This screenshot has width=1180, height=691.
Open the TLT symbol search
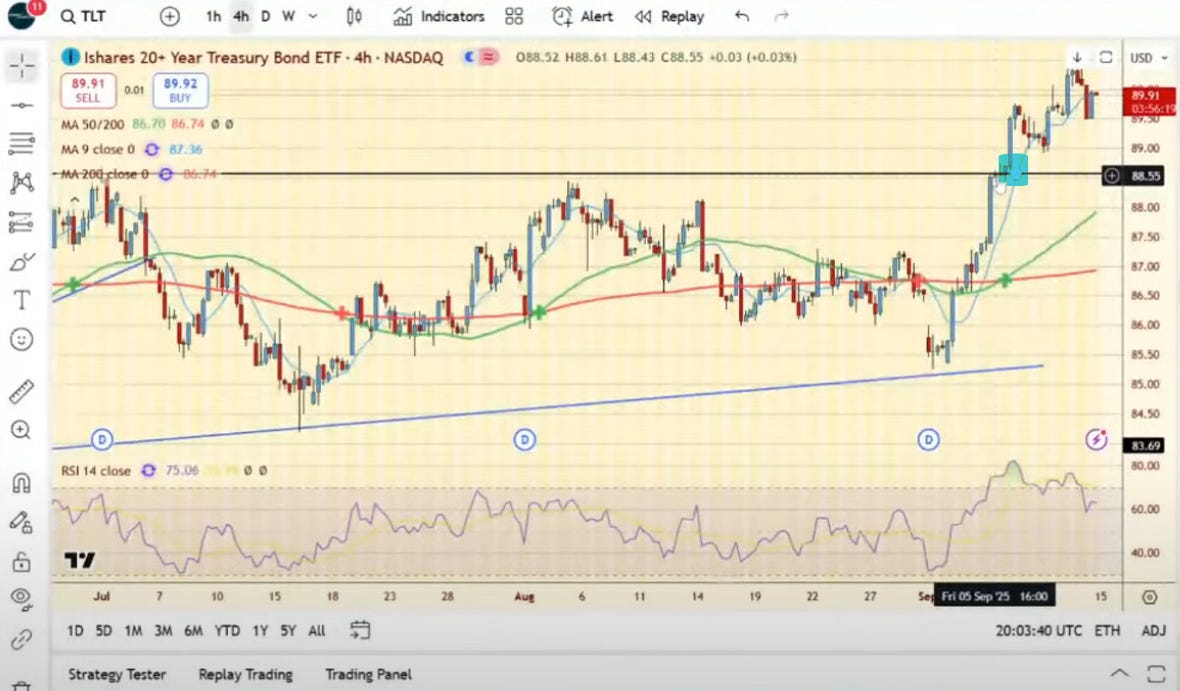pyautogui.click(x=83, y=17)
